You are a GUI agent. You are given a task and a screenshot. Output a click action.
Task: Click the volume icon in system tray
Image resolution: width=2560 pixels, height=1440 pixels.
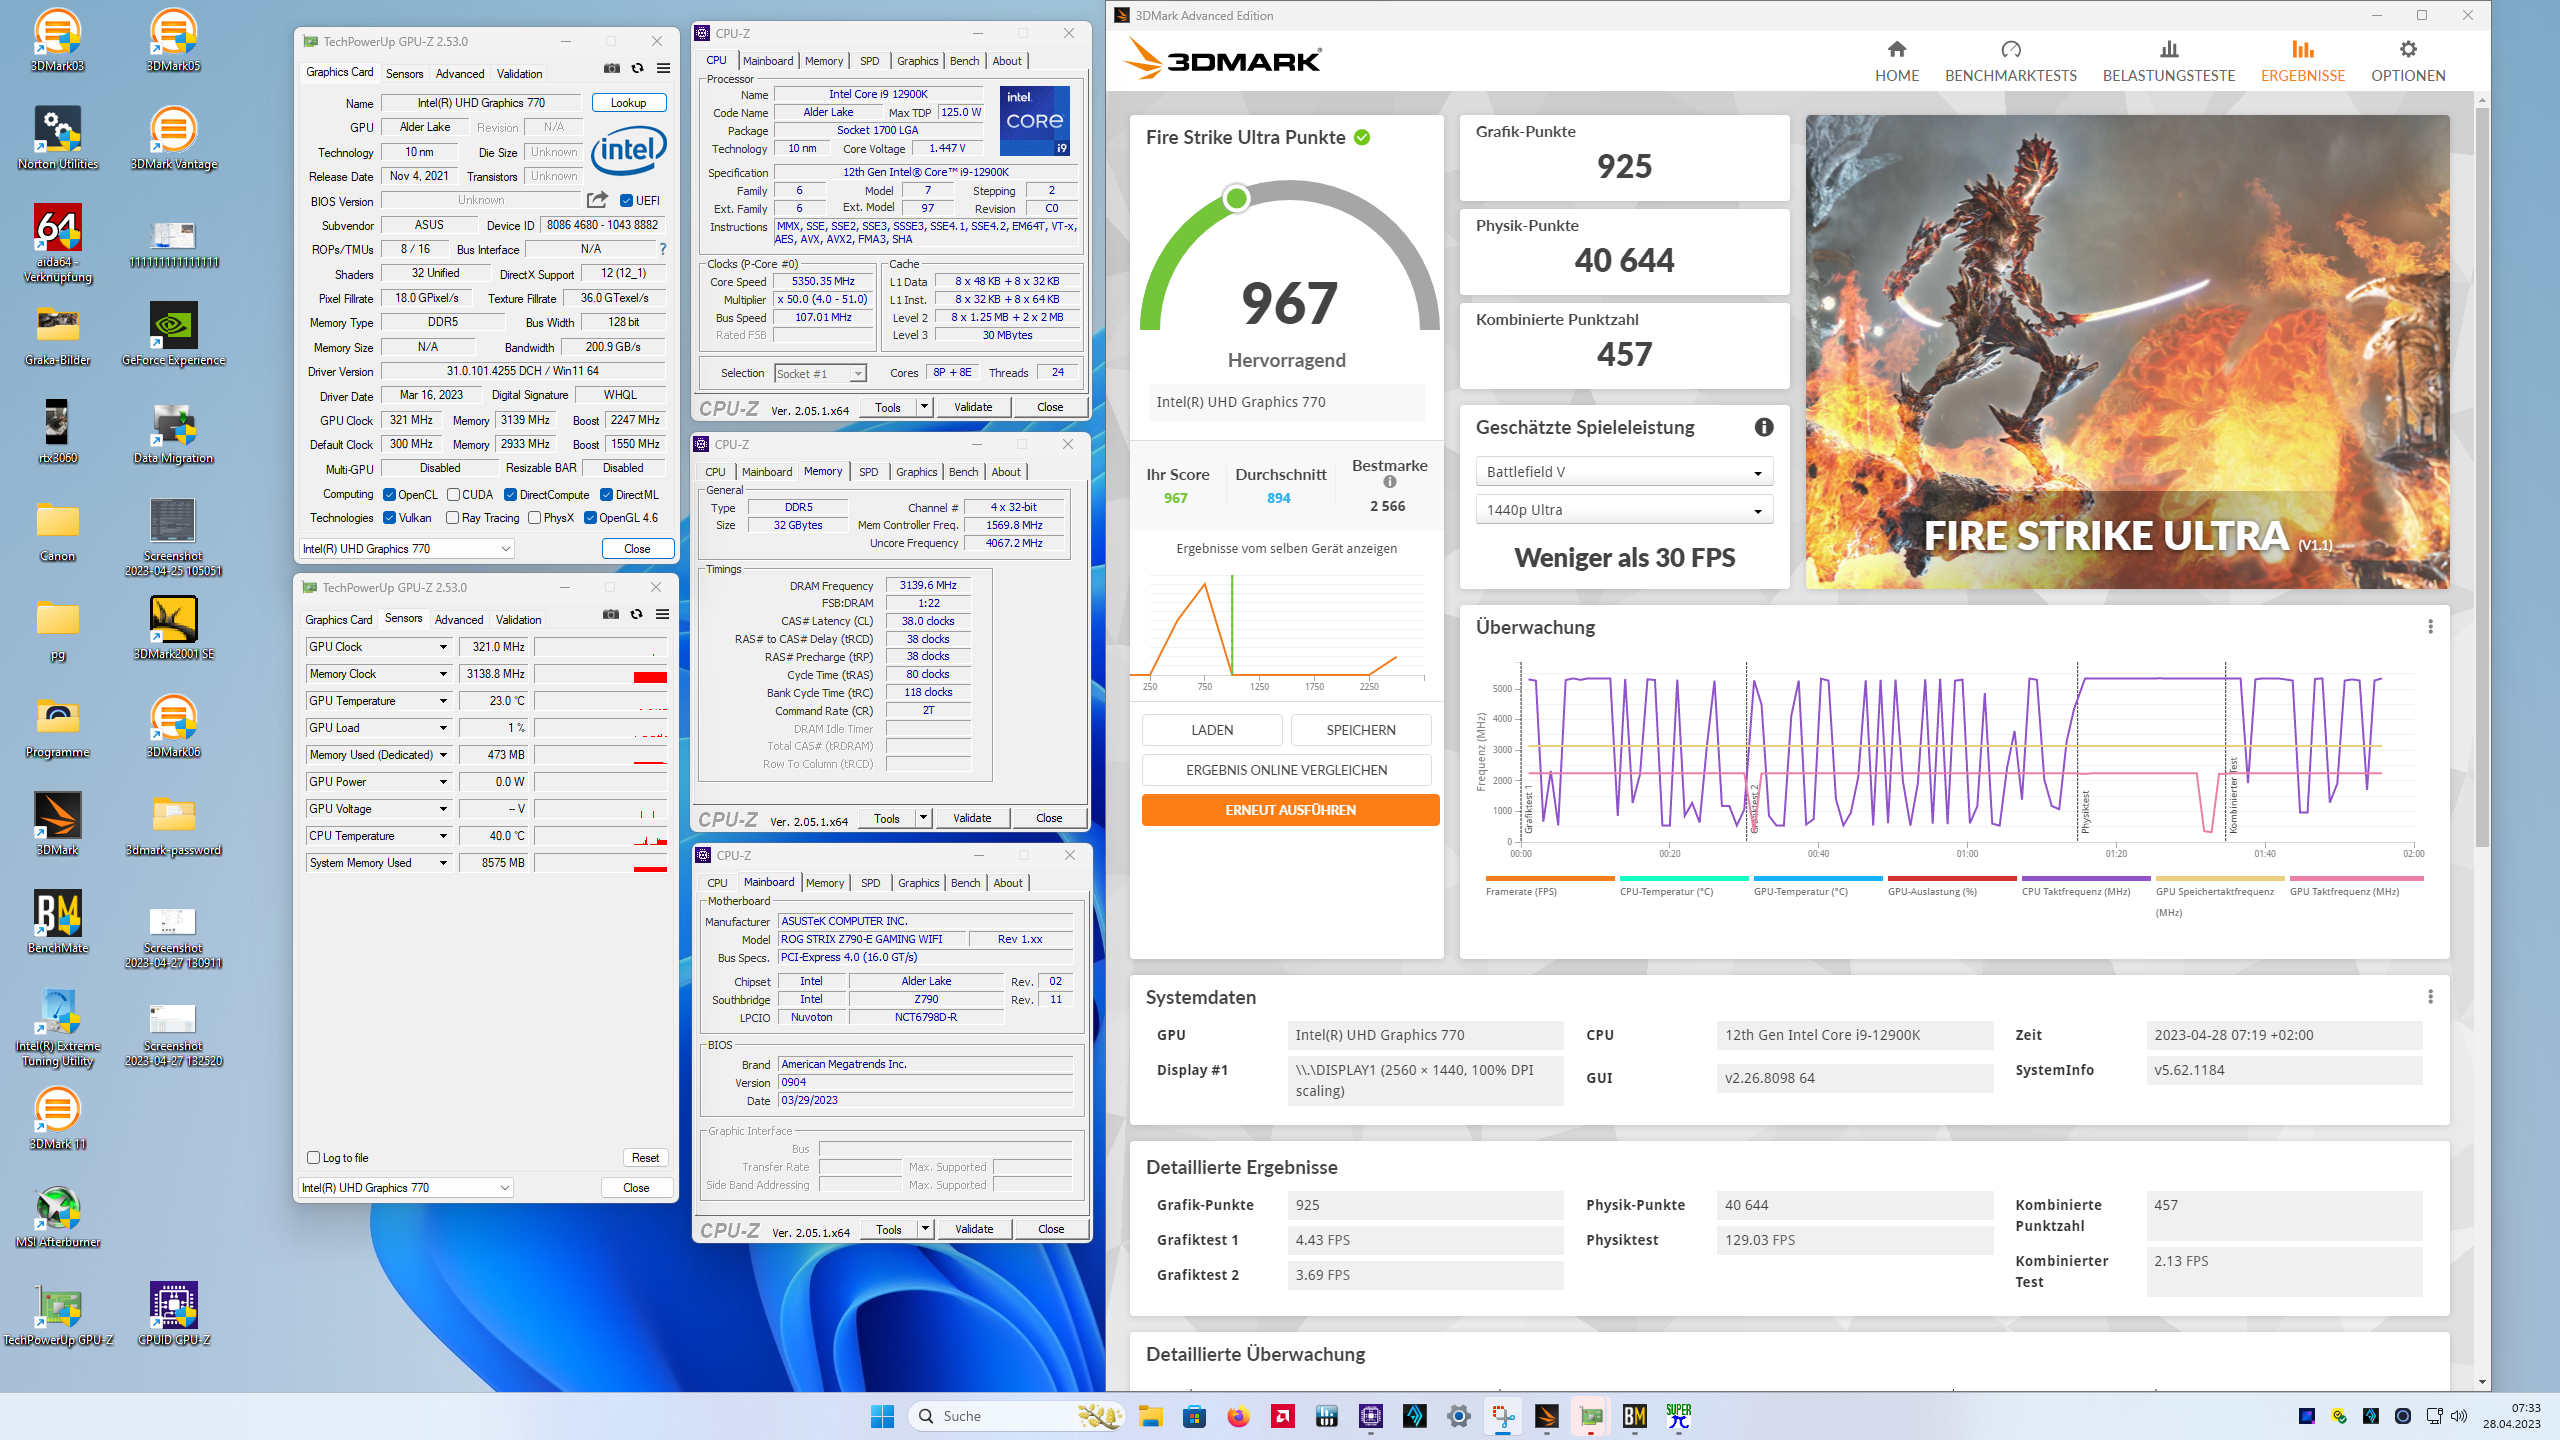pyautogui.click(x=2459, y=1416)
